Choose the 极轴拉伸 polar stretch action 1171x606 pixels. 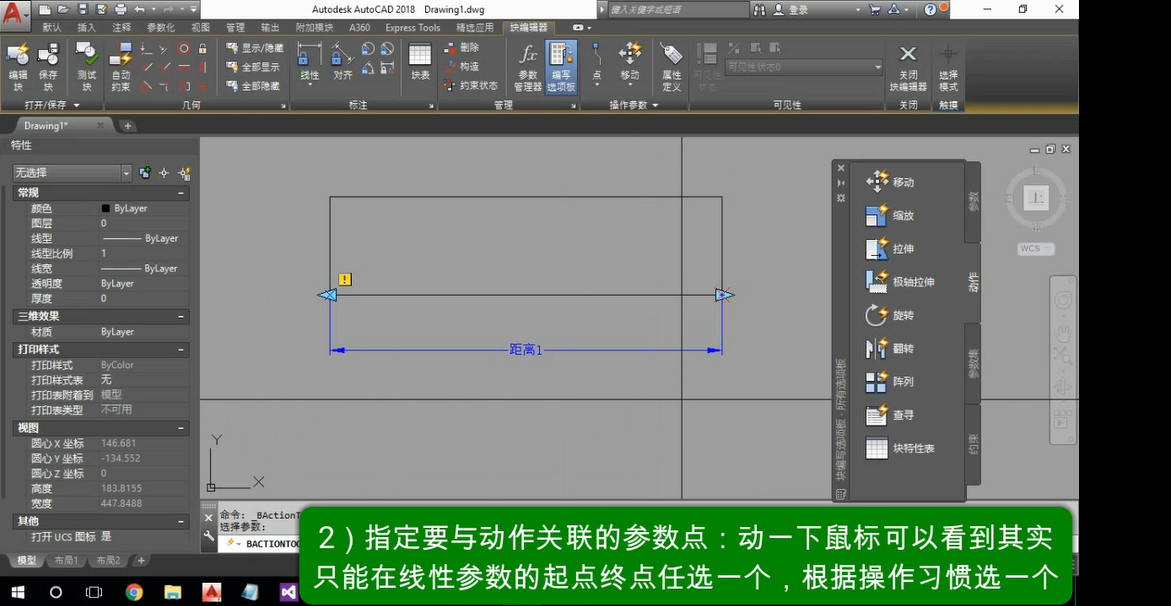[900, 282]
